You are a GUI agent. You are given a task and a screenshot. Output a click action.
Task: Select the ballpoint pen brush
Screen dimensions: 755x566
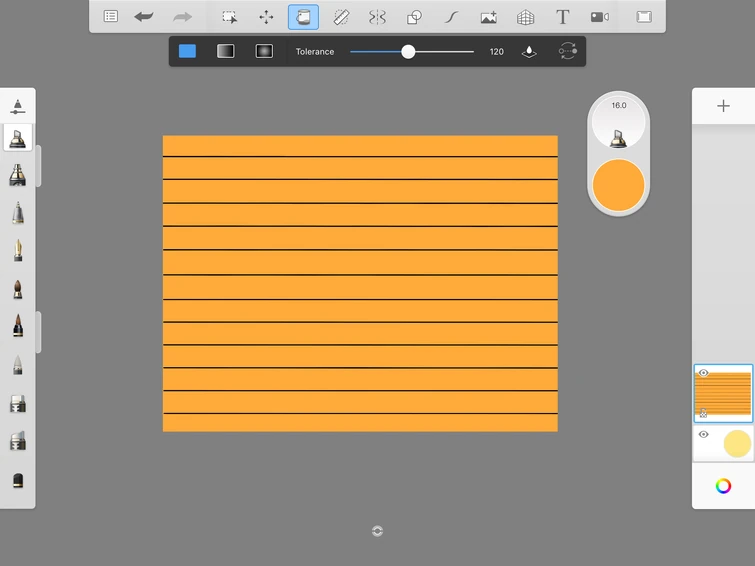[18, 213]
